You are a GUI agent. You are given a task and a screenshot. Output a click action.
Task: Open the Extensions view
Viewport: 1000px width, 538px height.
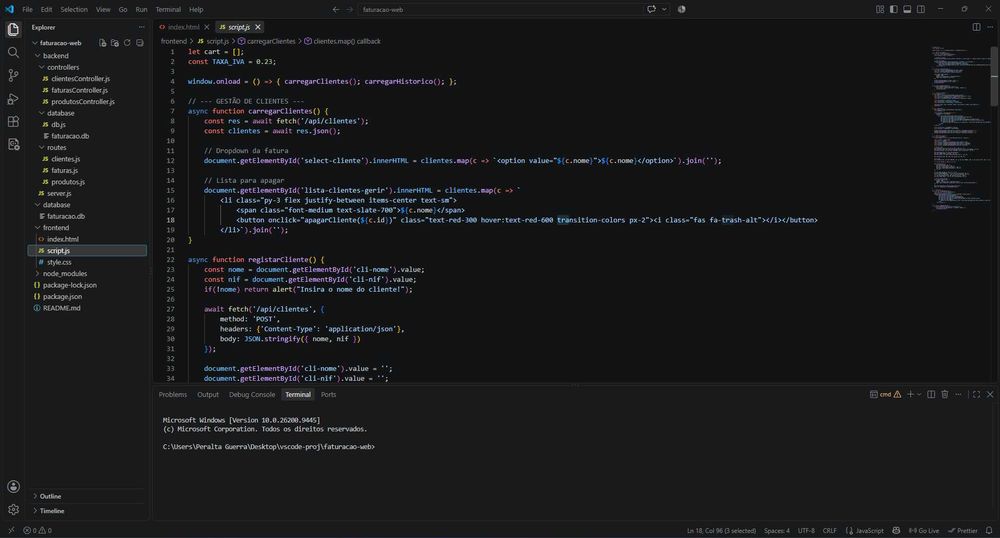point(13,122)
